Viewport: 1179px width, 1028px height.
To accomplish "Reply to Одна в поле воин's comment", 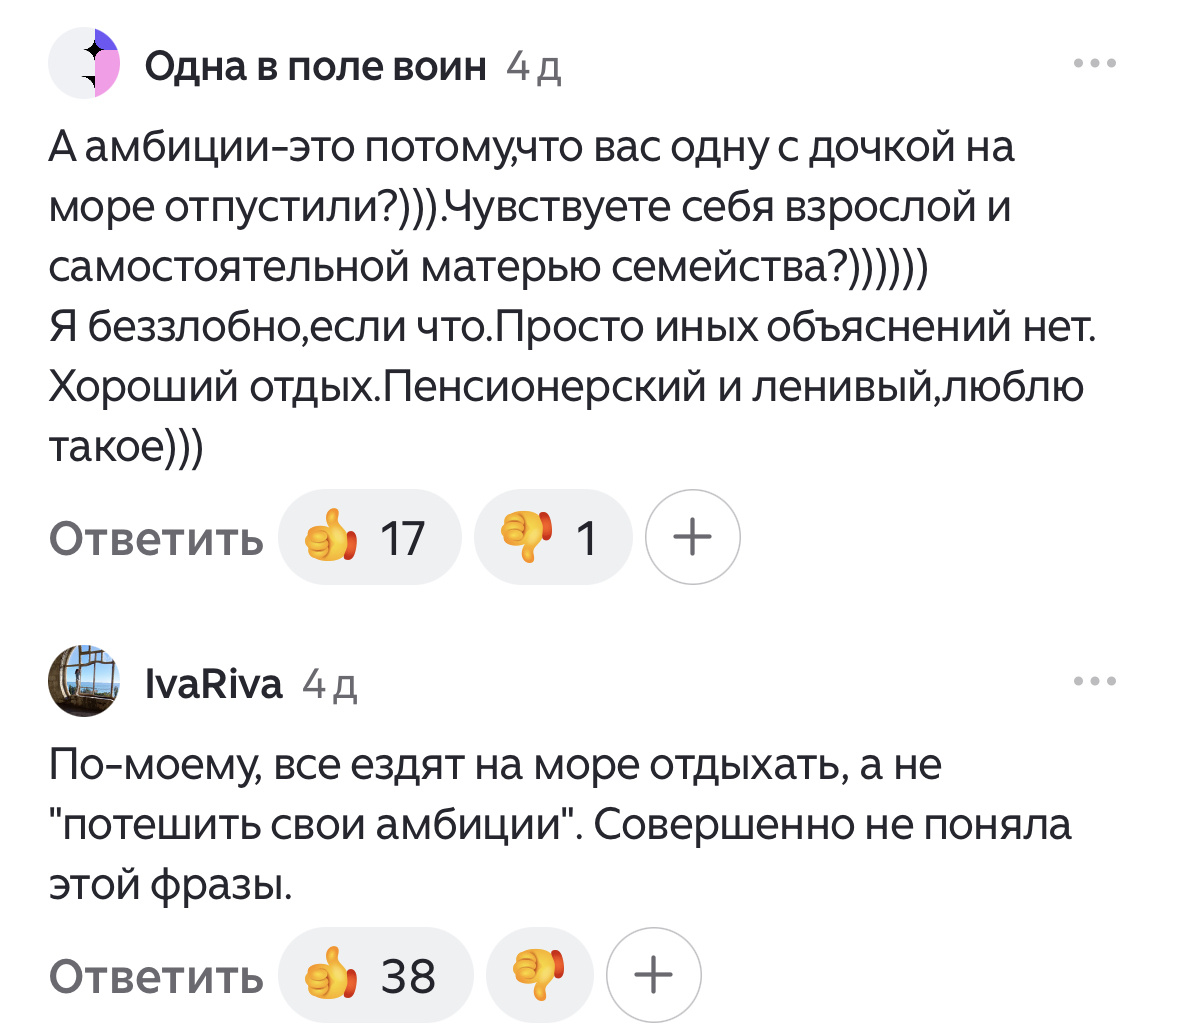I will pyautogui.click(x=156, y=536).
